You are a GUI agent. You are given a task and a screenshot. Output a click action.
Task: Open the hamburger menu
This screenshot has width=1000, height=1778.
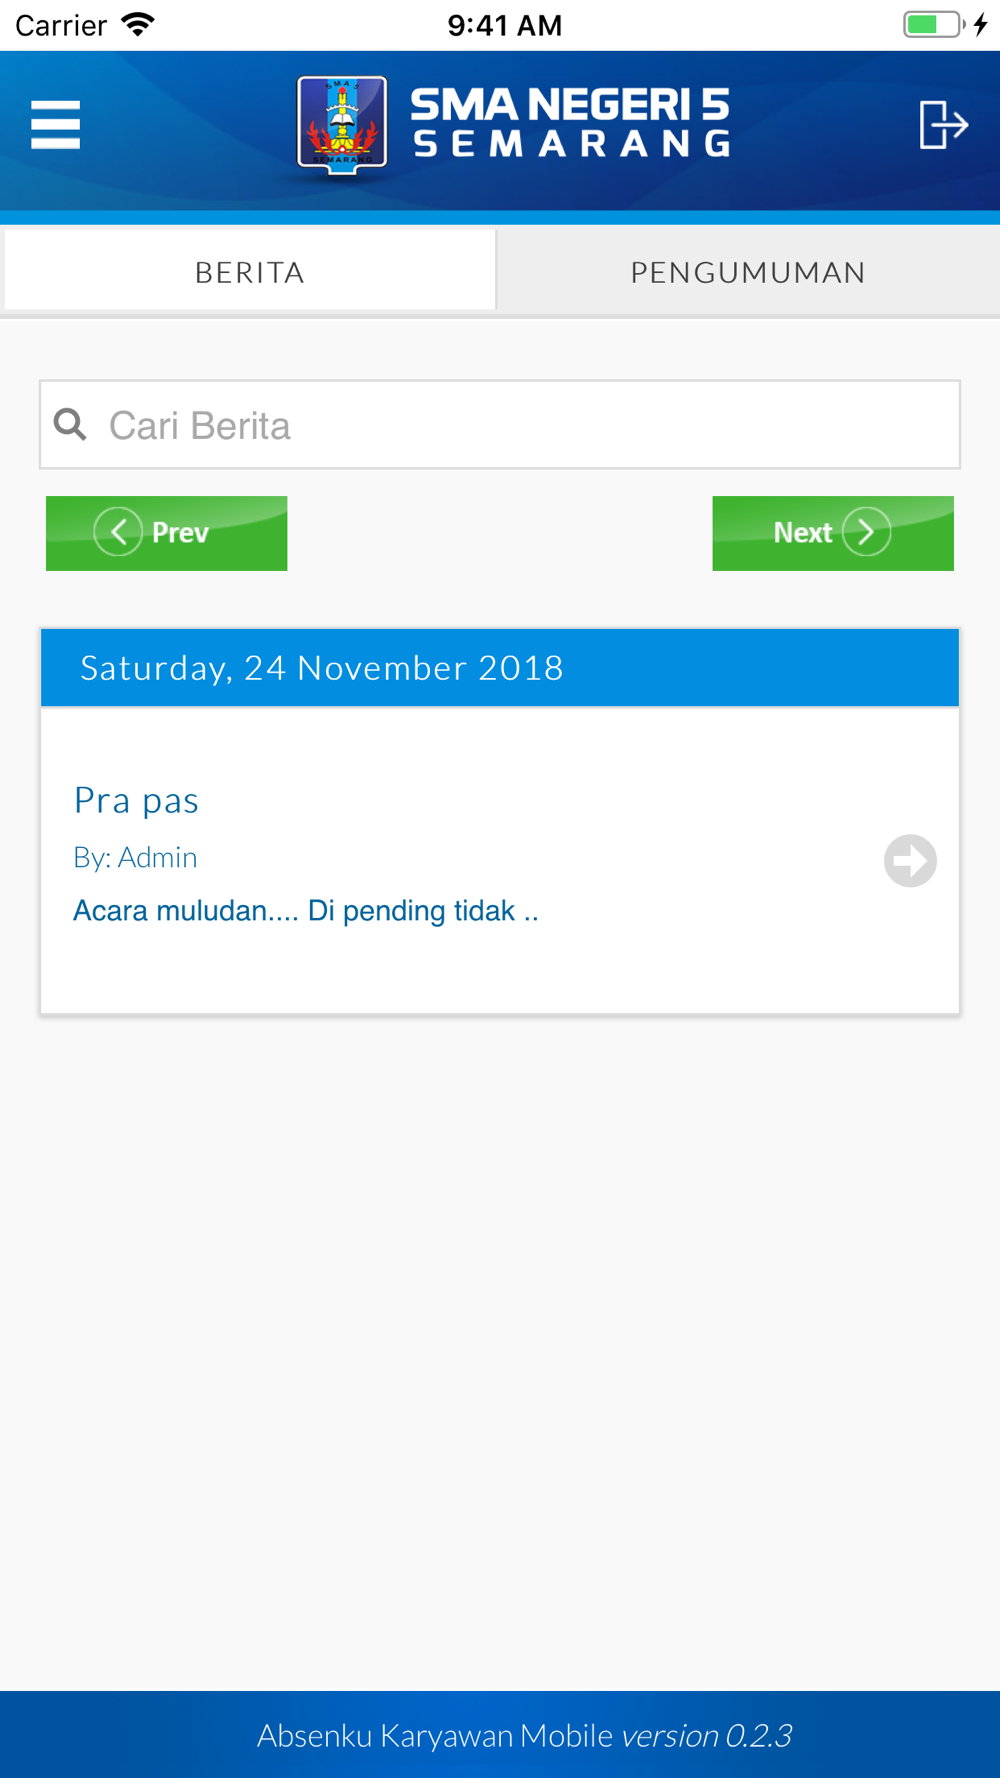pos(55,125)
